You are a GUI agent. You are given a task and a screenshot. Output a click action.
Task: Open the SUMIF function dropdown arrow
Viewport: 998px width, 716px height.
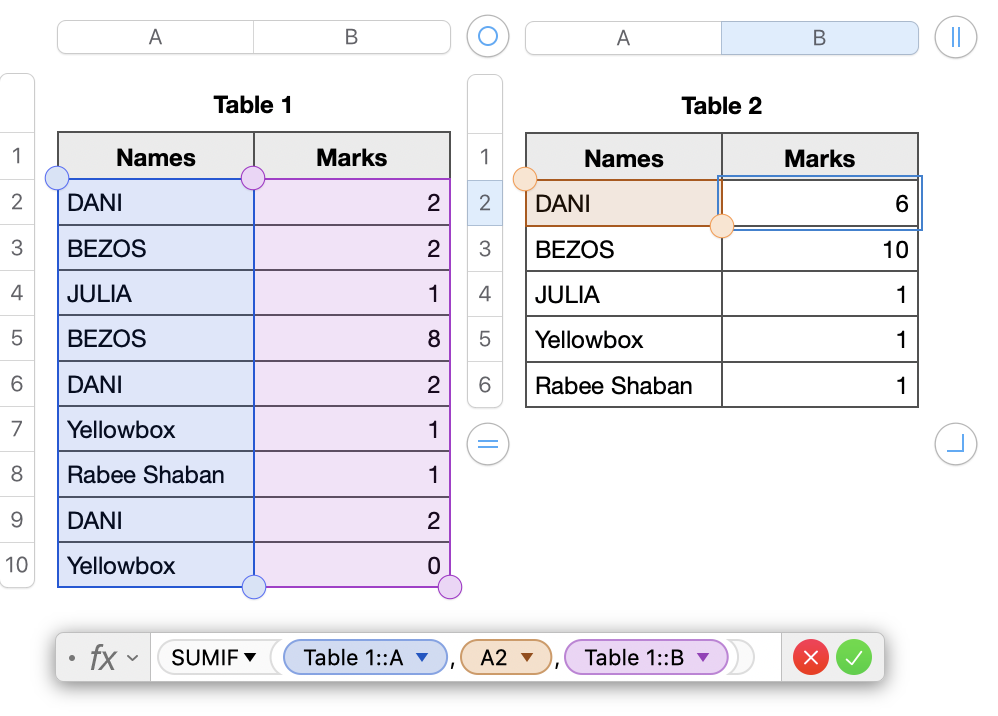coord(250,658)
